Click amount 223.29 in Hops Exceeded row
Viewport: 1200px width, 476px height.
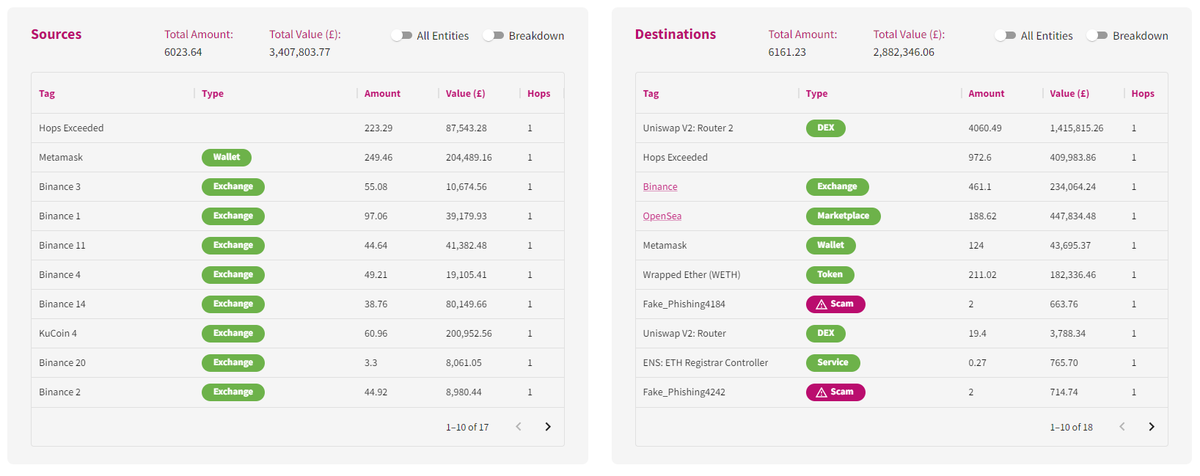pyautogui.click(x=378, y=128)
